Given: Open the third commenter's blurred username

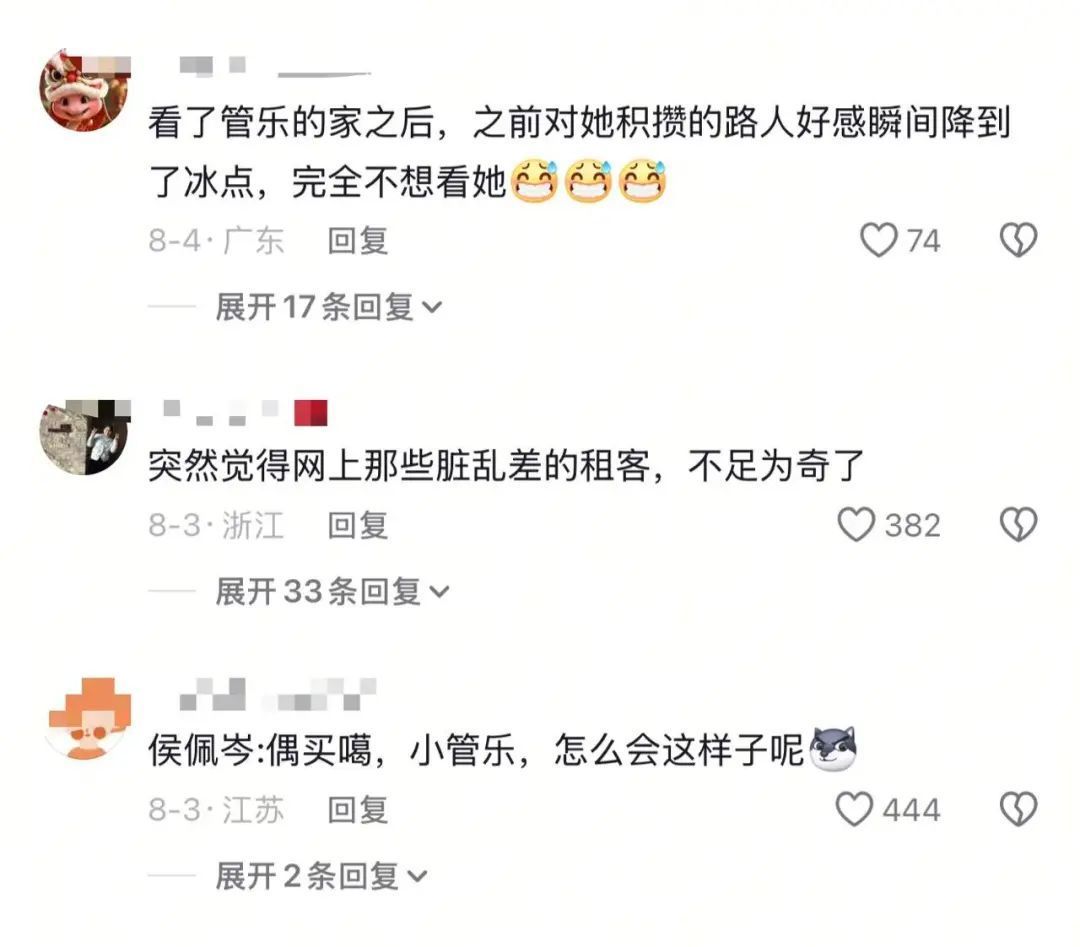Looking at the screenshot, I should pos(277,694).
